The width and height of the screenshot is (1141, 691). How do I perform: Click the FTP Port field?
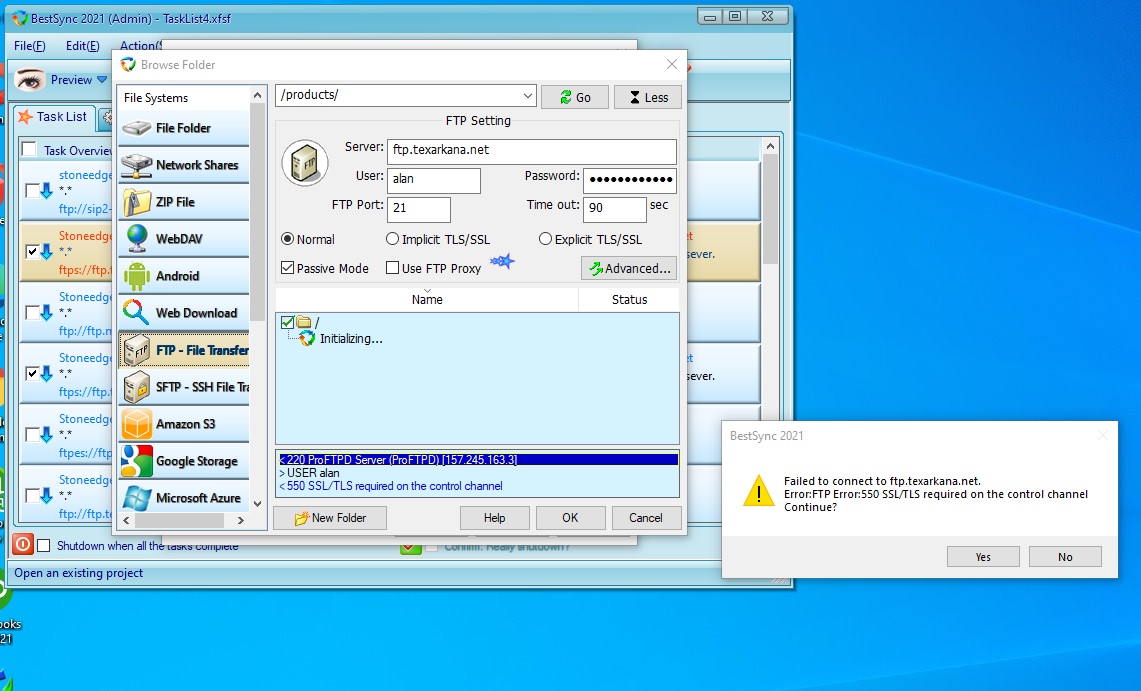click(x=419, y=209)
